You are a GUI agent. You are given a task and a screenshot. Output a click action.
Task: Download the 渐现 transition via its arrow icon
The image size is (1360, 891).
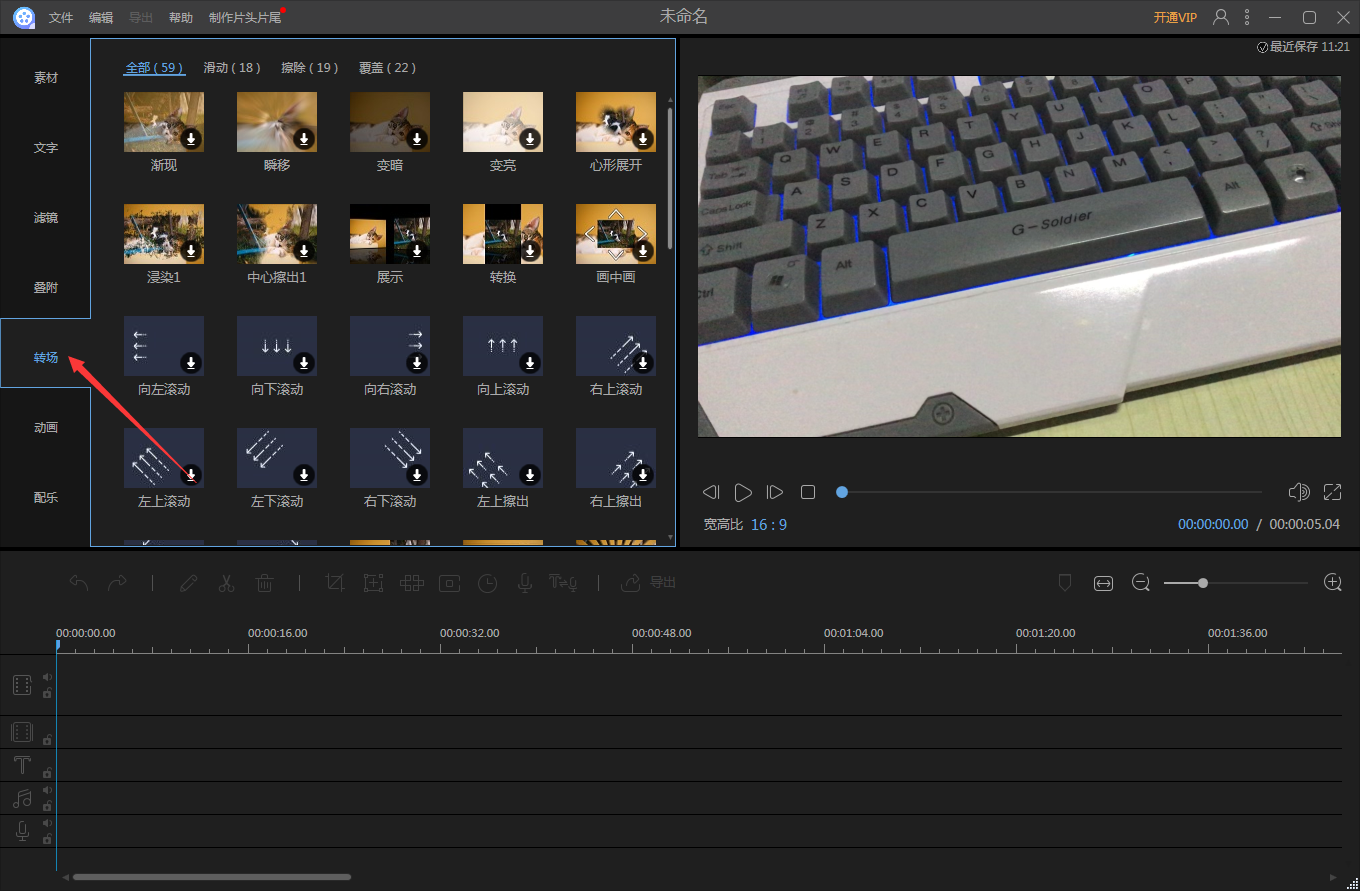191,139
